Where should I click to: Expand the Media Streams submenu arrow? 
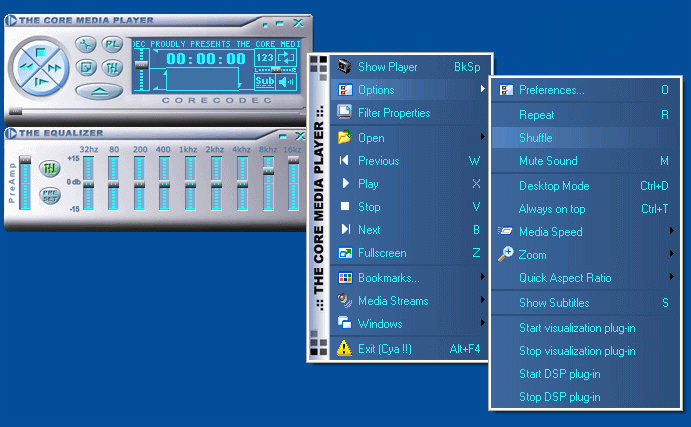[x=483, y=300]
